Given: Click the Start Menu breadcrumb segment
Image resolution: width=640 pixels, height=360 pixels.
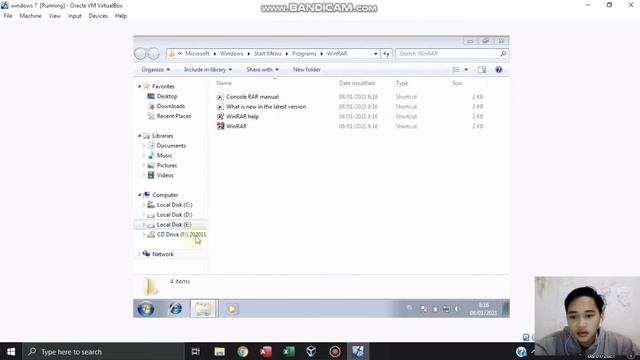Looking at the screenshot, I should (x=267, y=53).
